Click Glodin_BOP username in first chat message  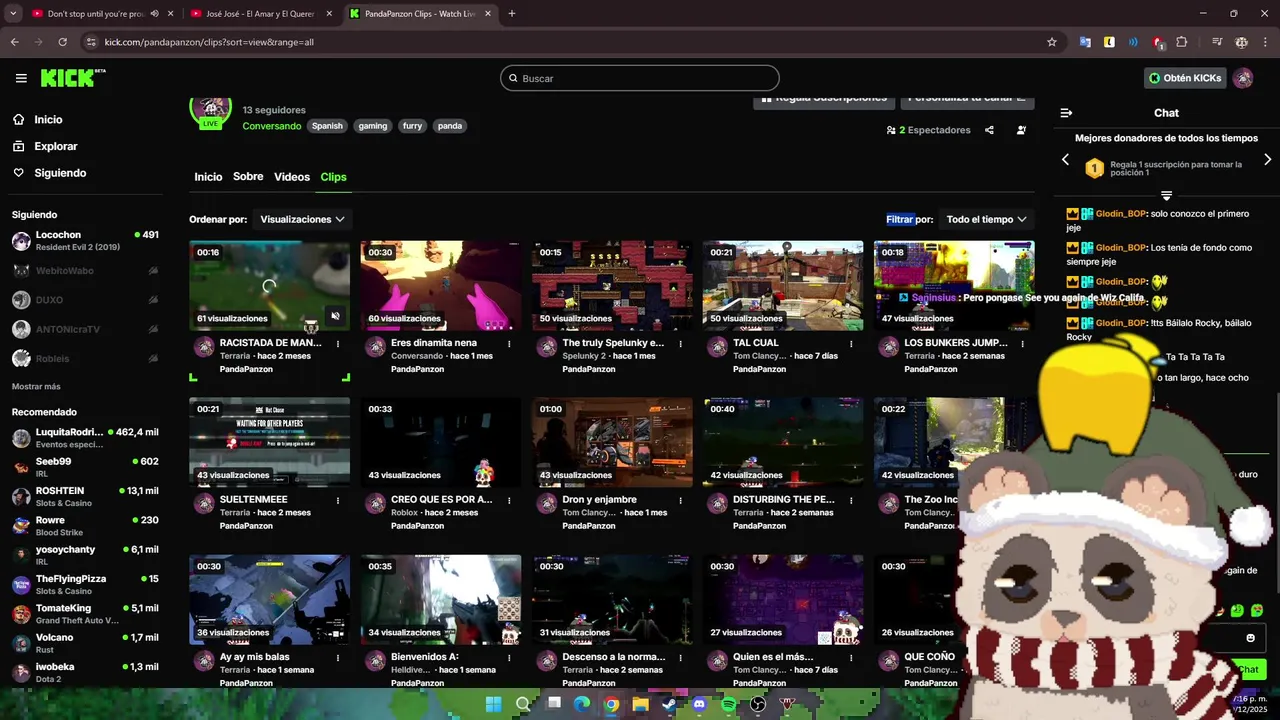[x=1121, y=214]
